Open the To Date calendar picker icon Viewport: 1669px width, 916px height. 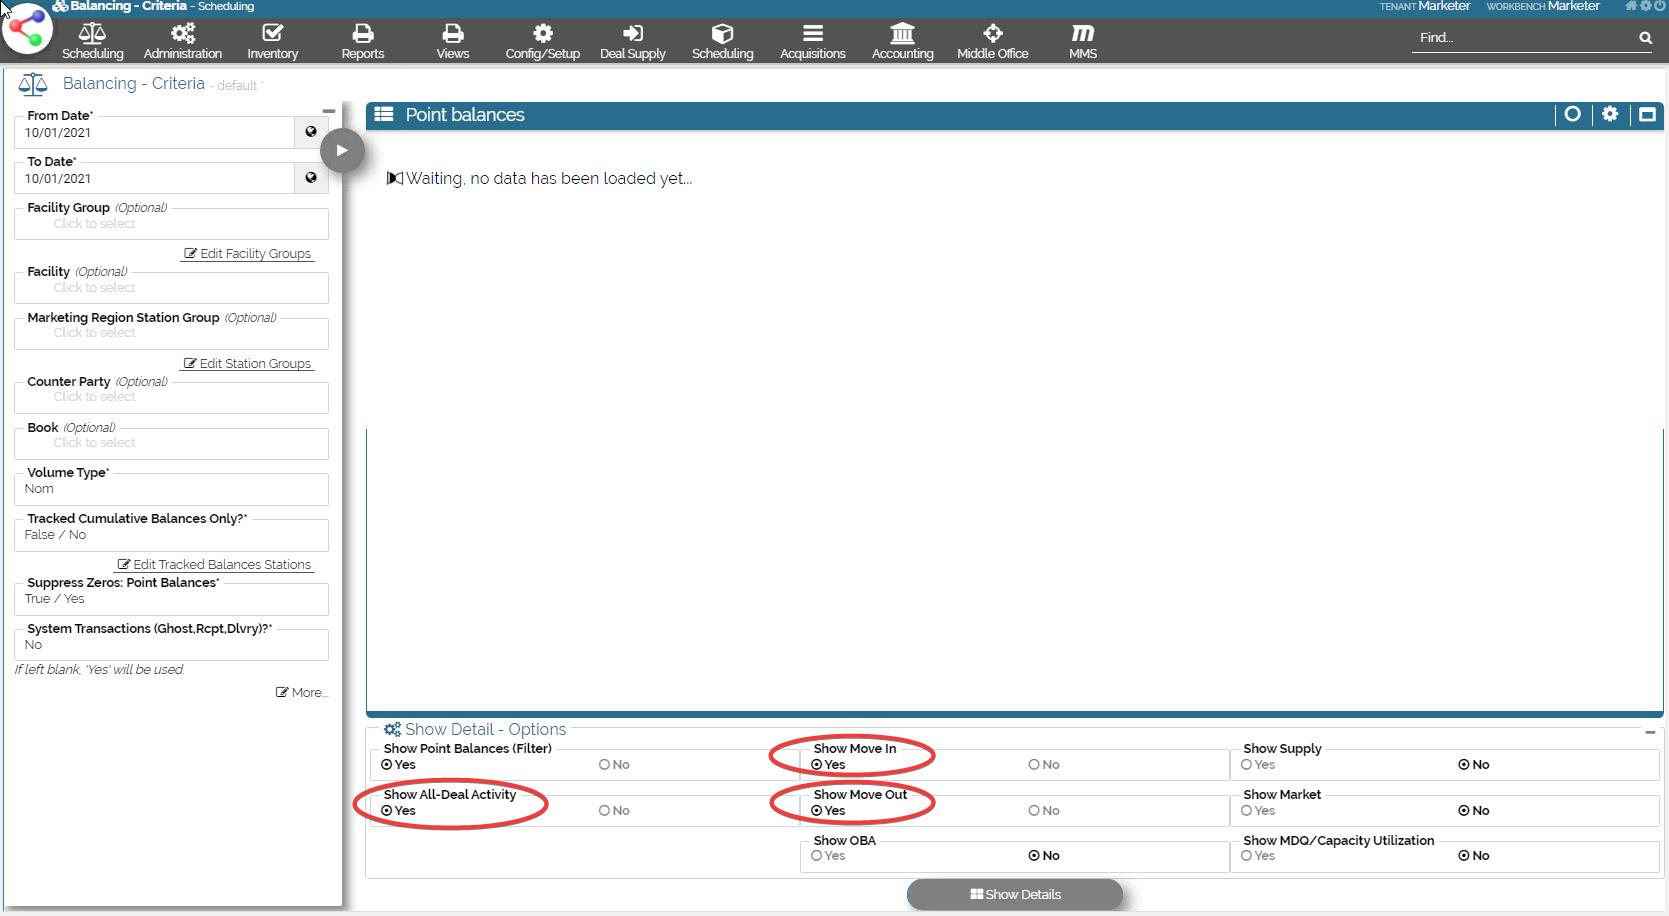(311, 178)
